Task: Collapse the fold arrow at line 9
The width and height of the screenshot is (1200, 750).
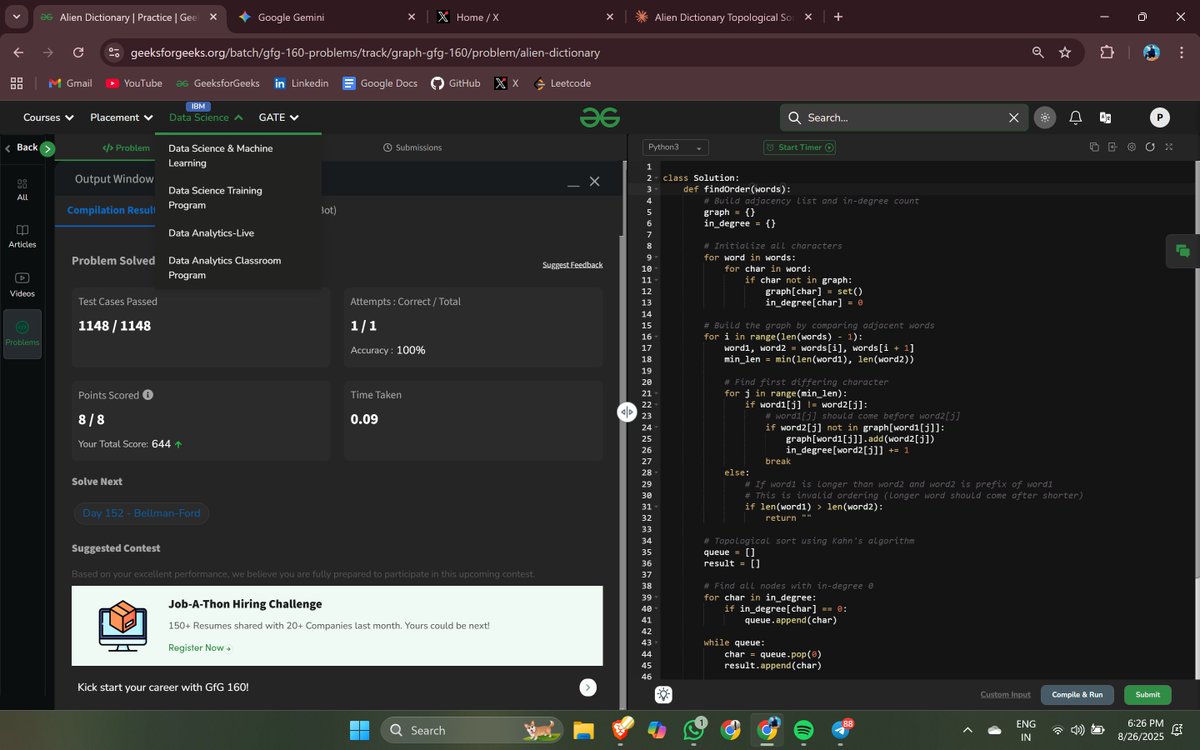Action: pos(654,257)
